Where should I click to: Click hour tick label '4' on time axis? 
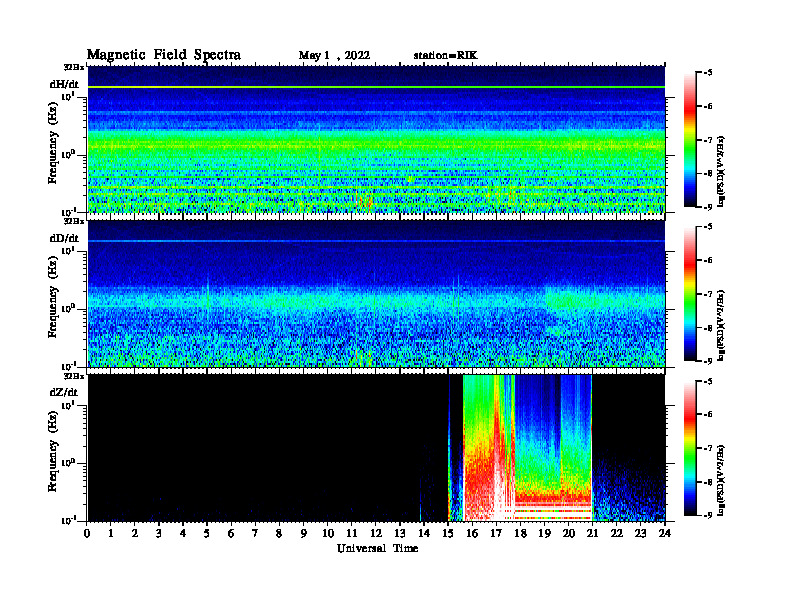[x=183, y=534]
